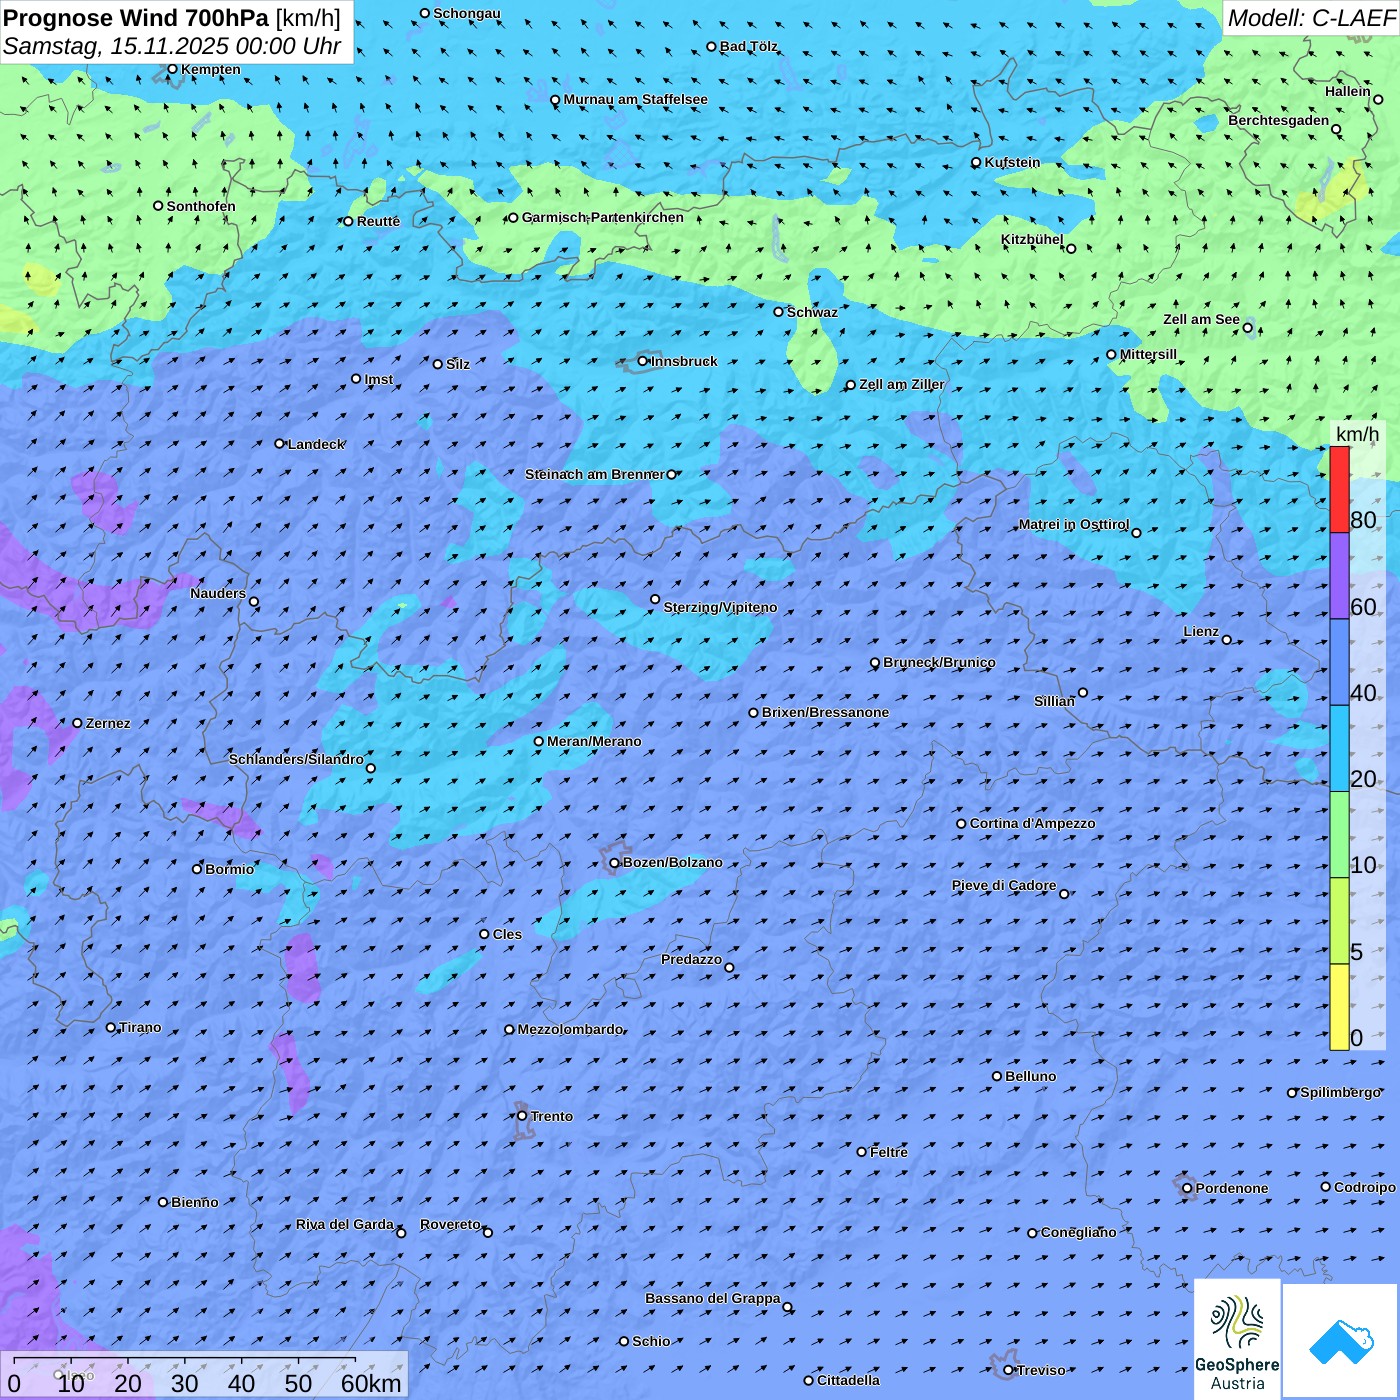The height and width of the screenshot is (1400, 1400).
Task: Click the Feltre town label
Action: coord(888,1152)
